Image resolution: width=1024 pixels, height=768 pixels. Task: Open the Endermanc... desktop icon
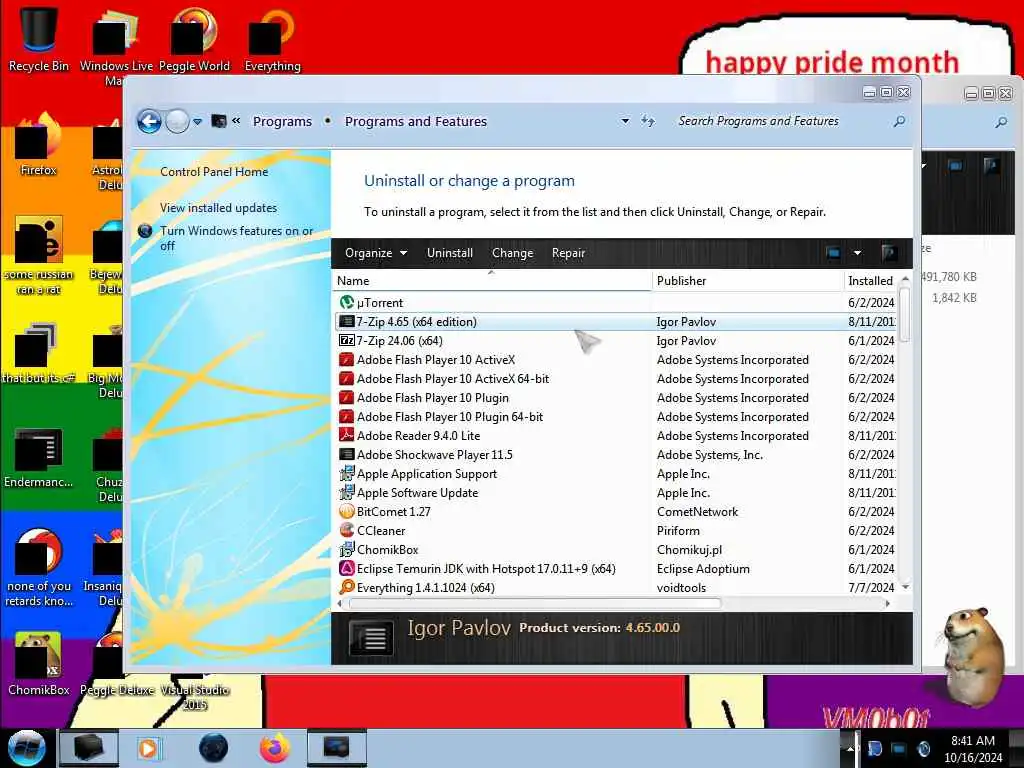(x=39, y=458)
